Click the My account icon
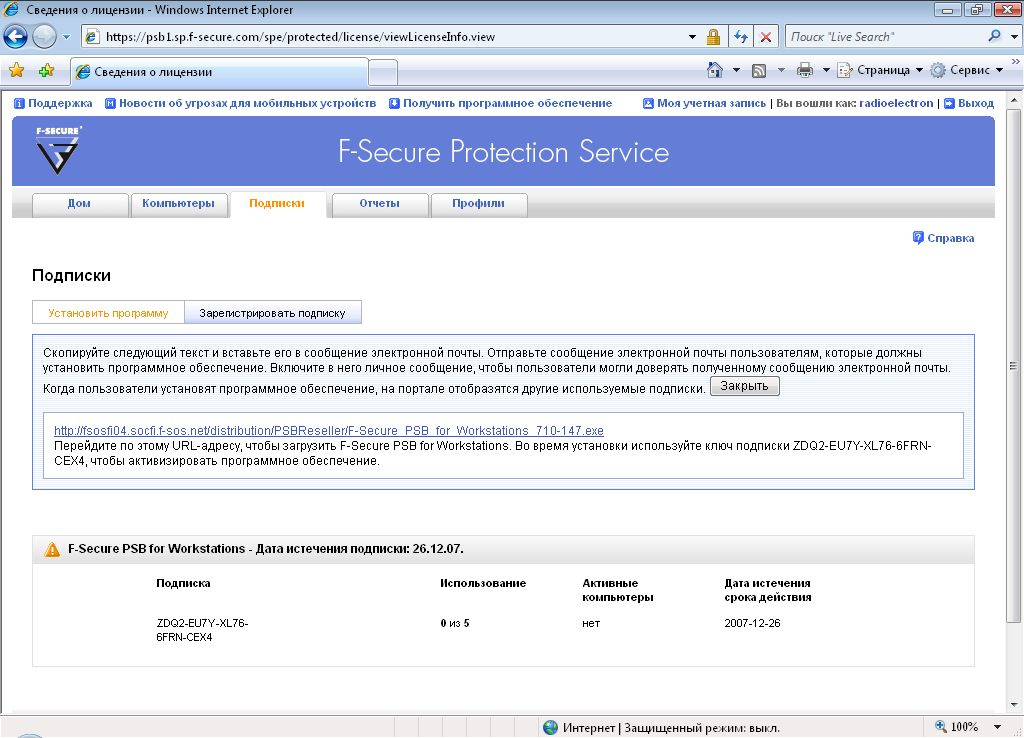This screenshot has height=738, width=1024. (x=648, y=103)
